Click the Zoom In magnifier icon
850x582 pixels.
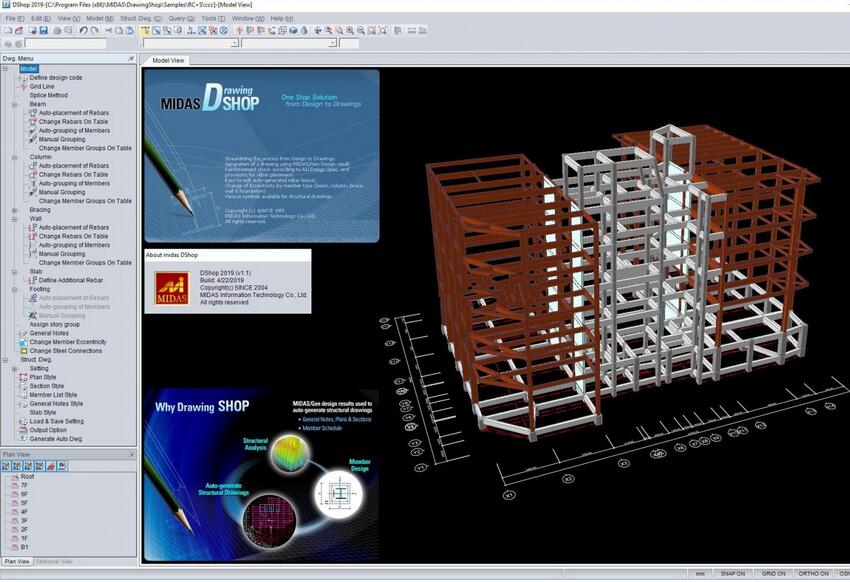350,31
